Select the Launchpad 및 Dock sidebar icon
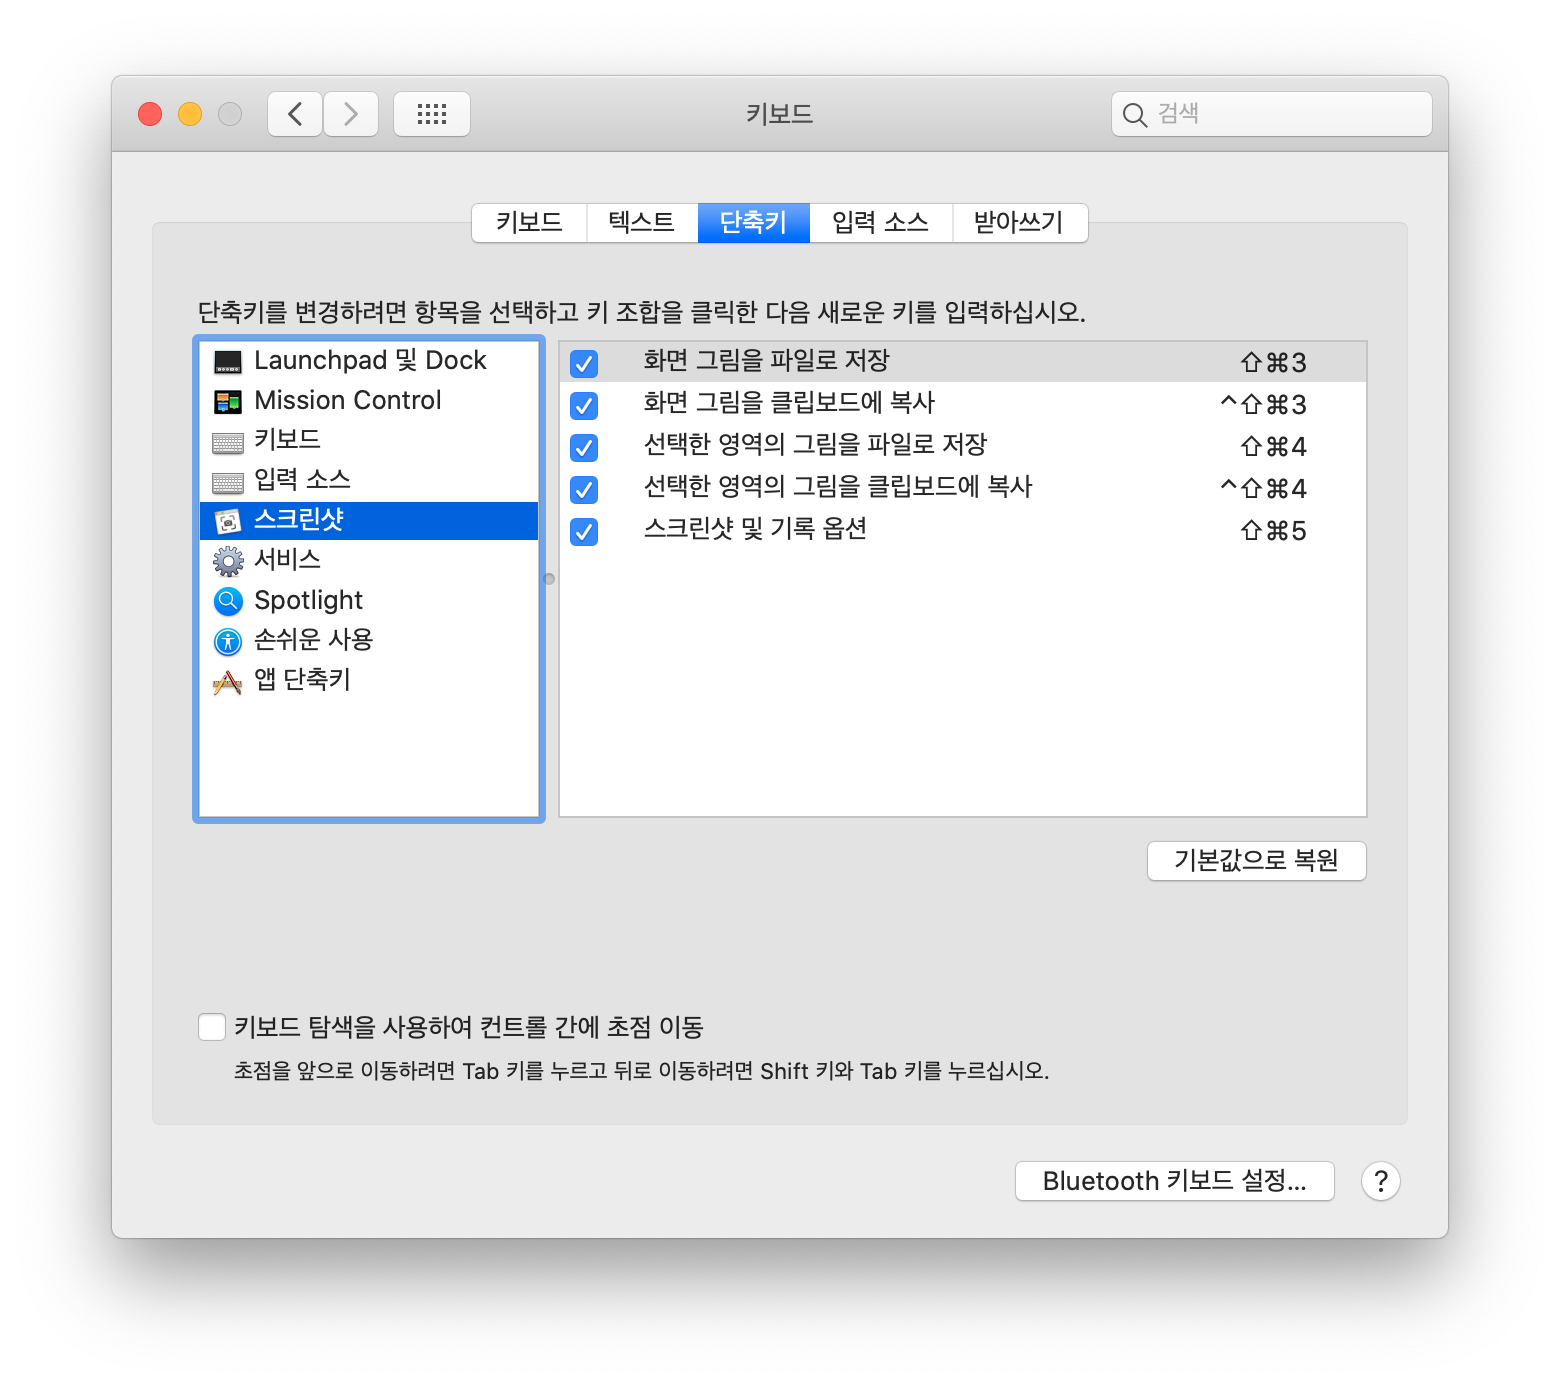The height and width of the screenshot is (1386, 1560). point(228,360)
